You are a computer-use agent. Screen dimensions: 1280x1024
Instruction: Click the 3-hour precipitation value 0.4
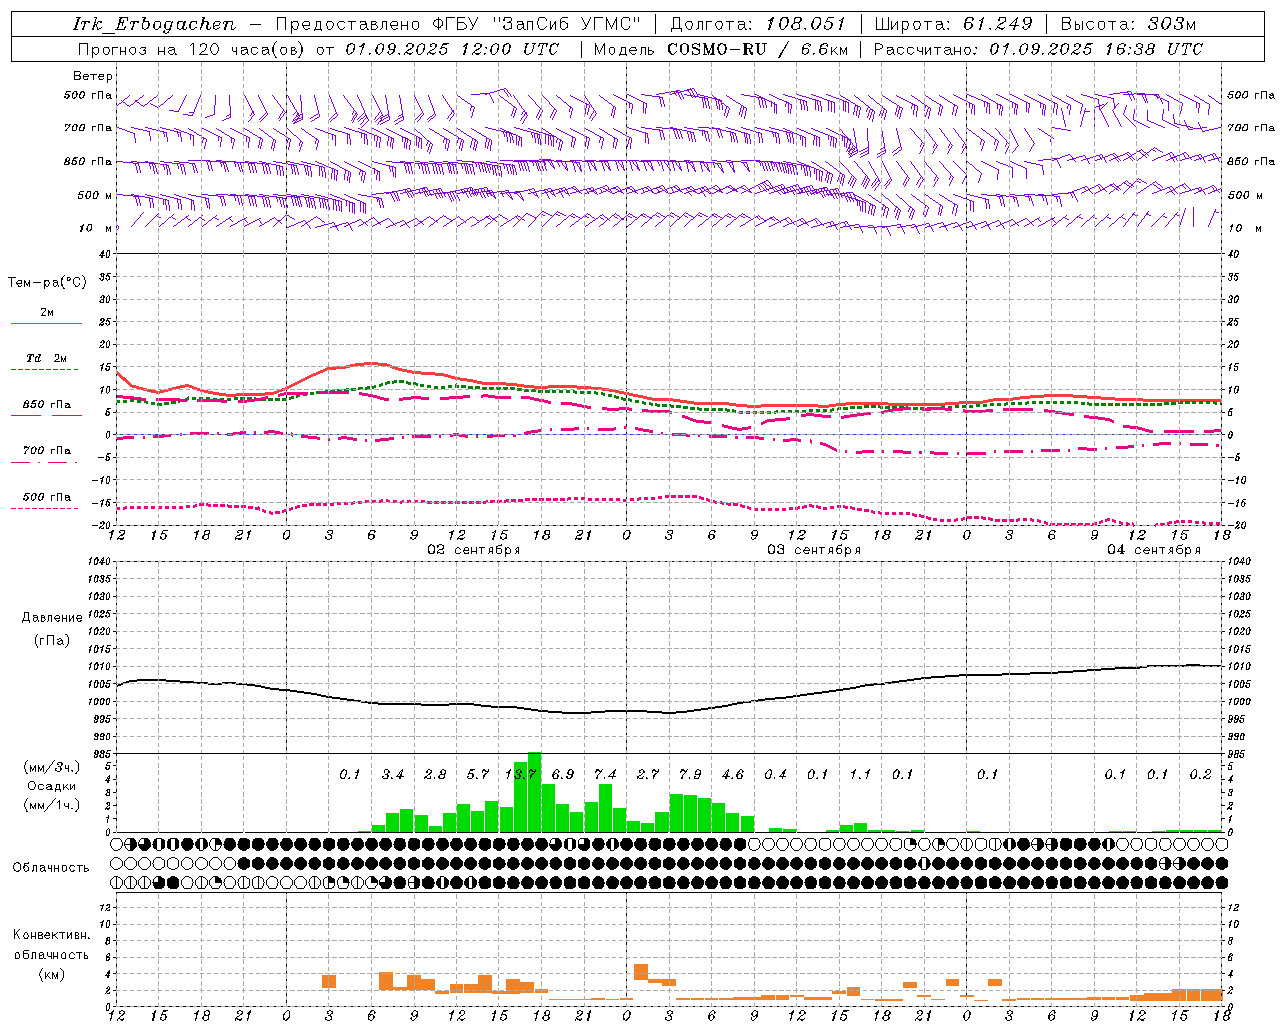[775, 774]
